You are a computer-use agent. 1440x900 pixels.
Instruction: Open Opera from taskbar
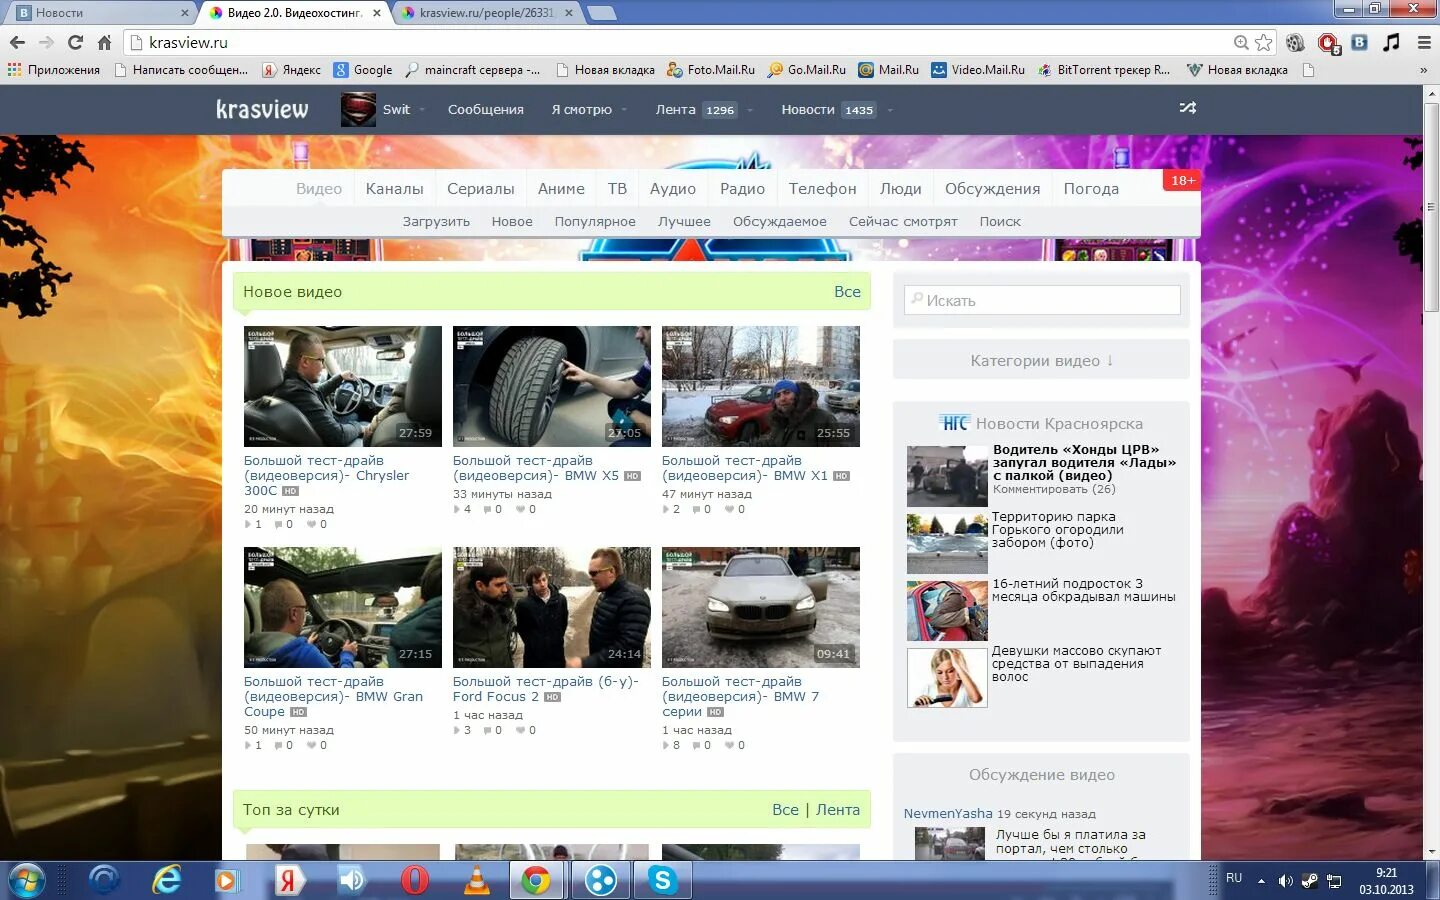[x=413, y=880]
